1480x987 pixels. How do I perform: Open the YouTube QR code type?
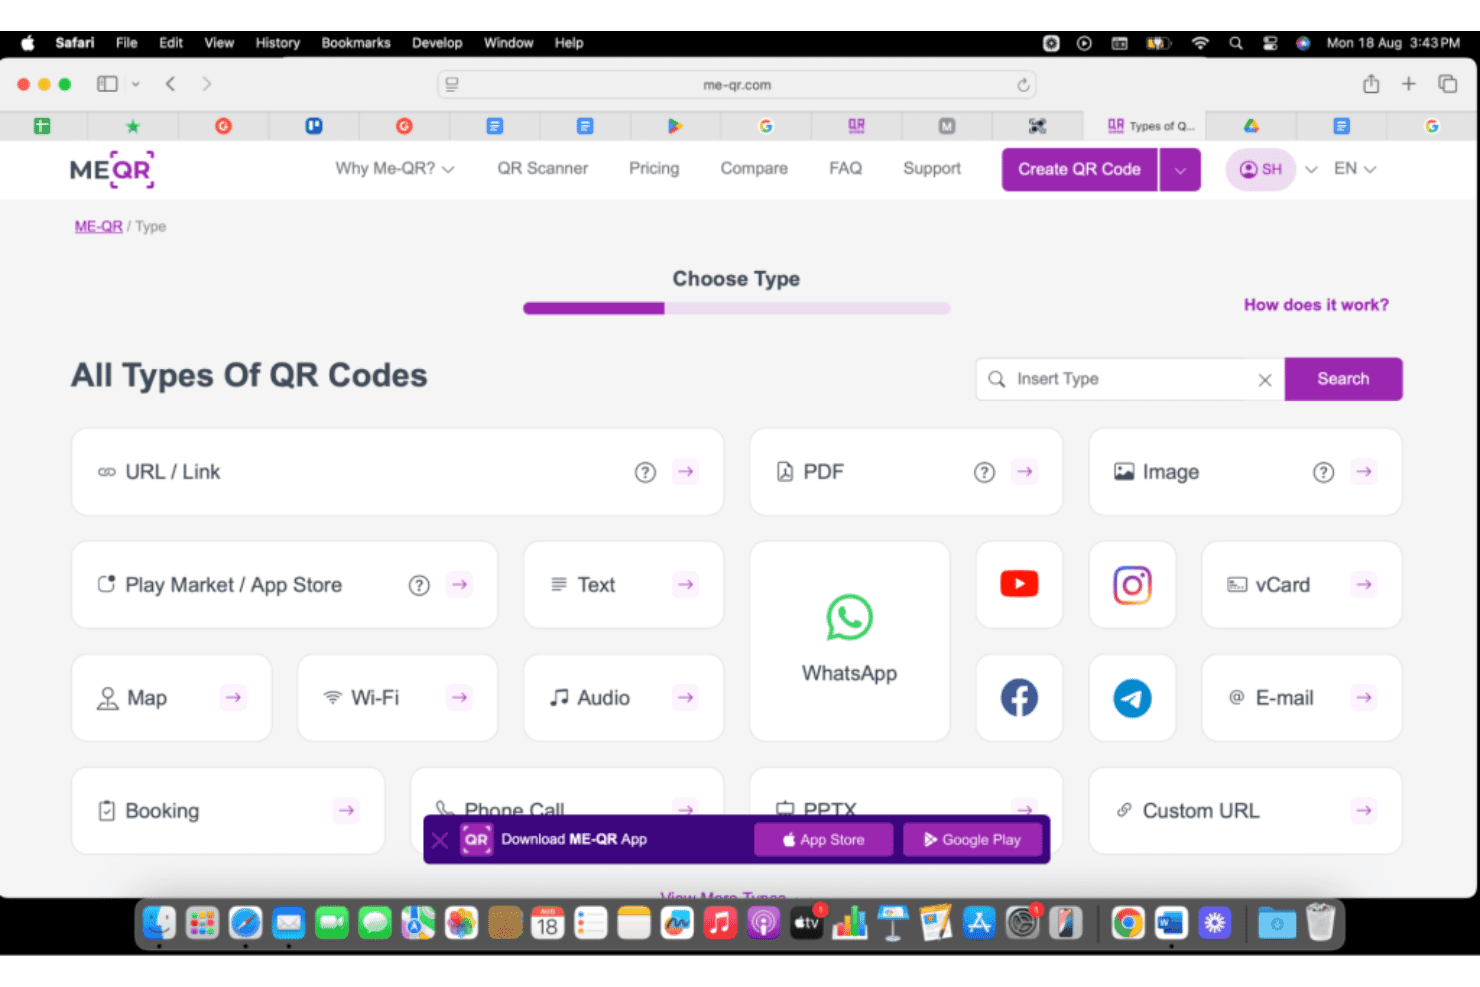tap(1019, 584)
